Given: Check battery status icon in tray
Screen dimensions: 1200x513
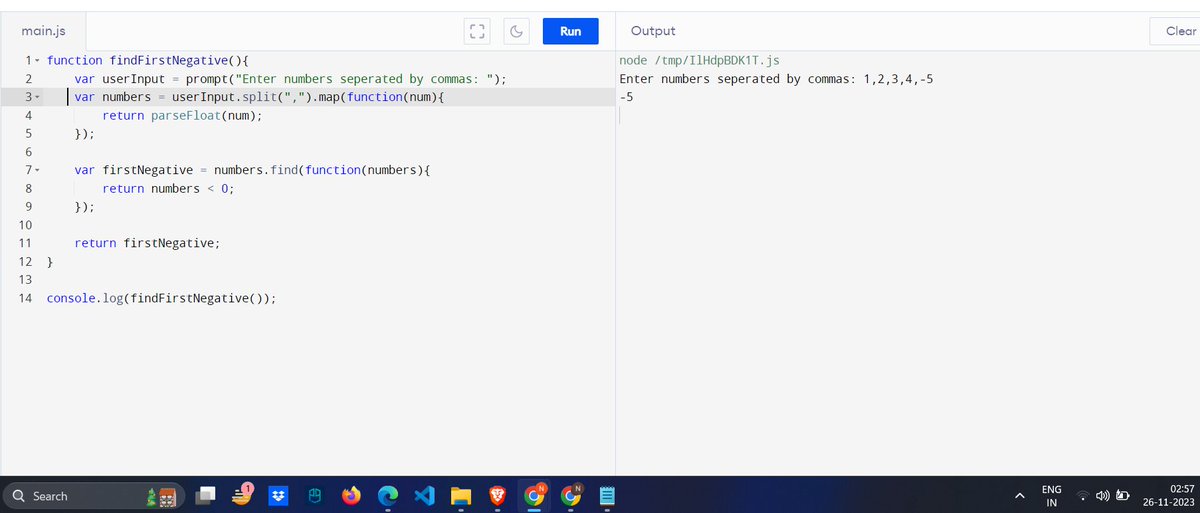Looking at the screenshot, I should (x=1123, y=495).
